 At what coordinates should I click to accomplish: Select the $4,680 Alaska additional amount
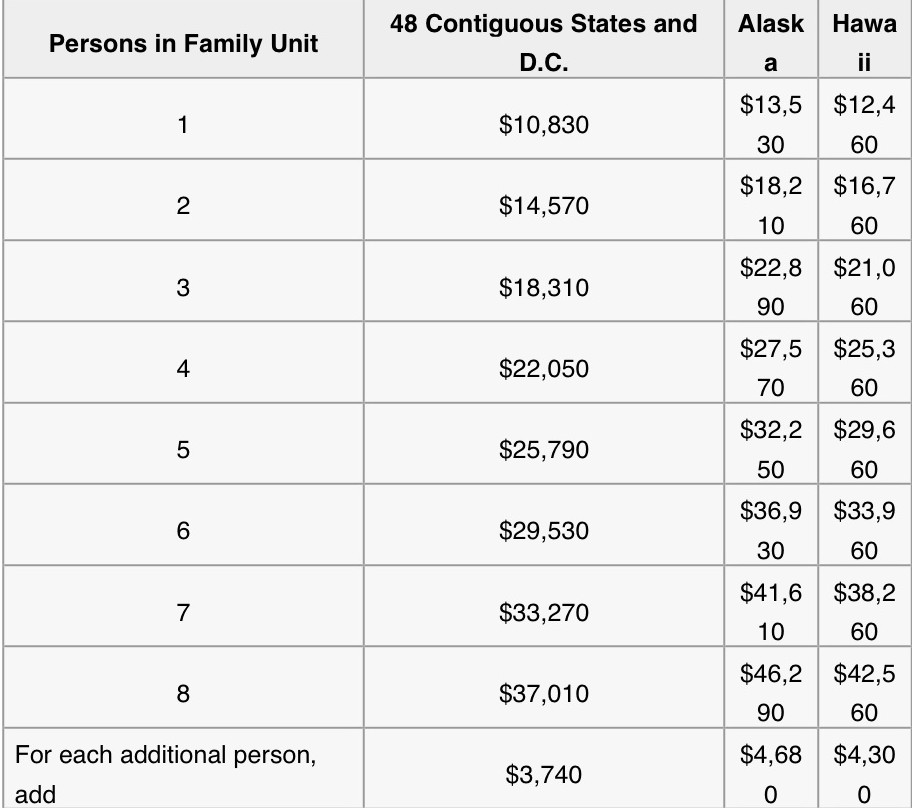click(770, 774)
